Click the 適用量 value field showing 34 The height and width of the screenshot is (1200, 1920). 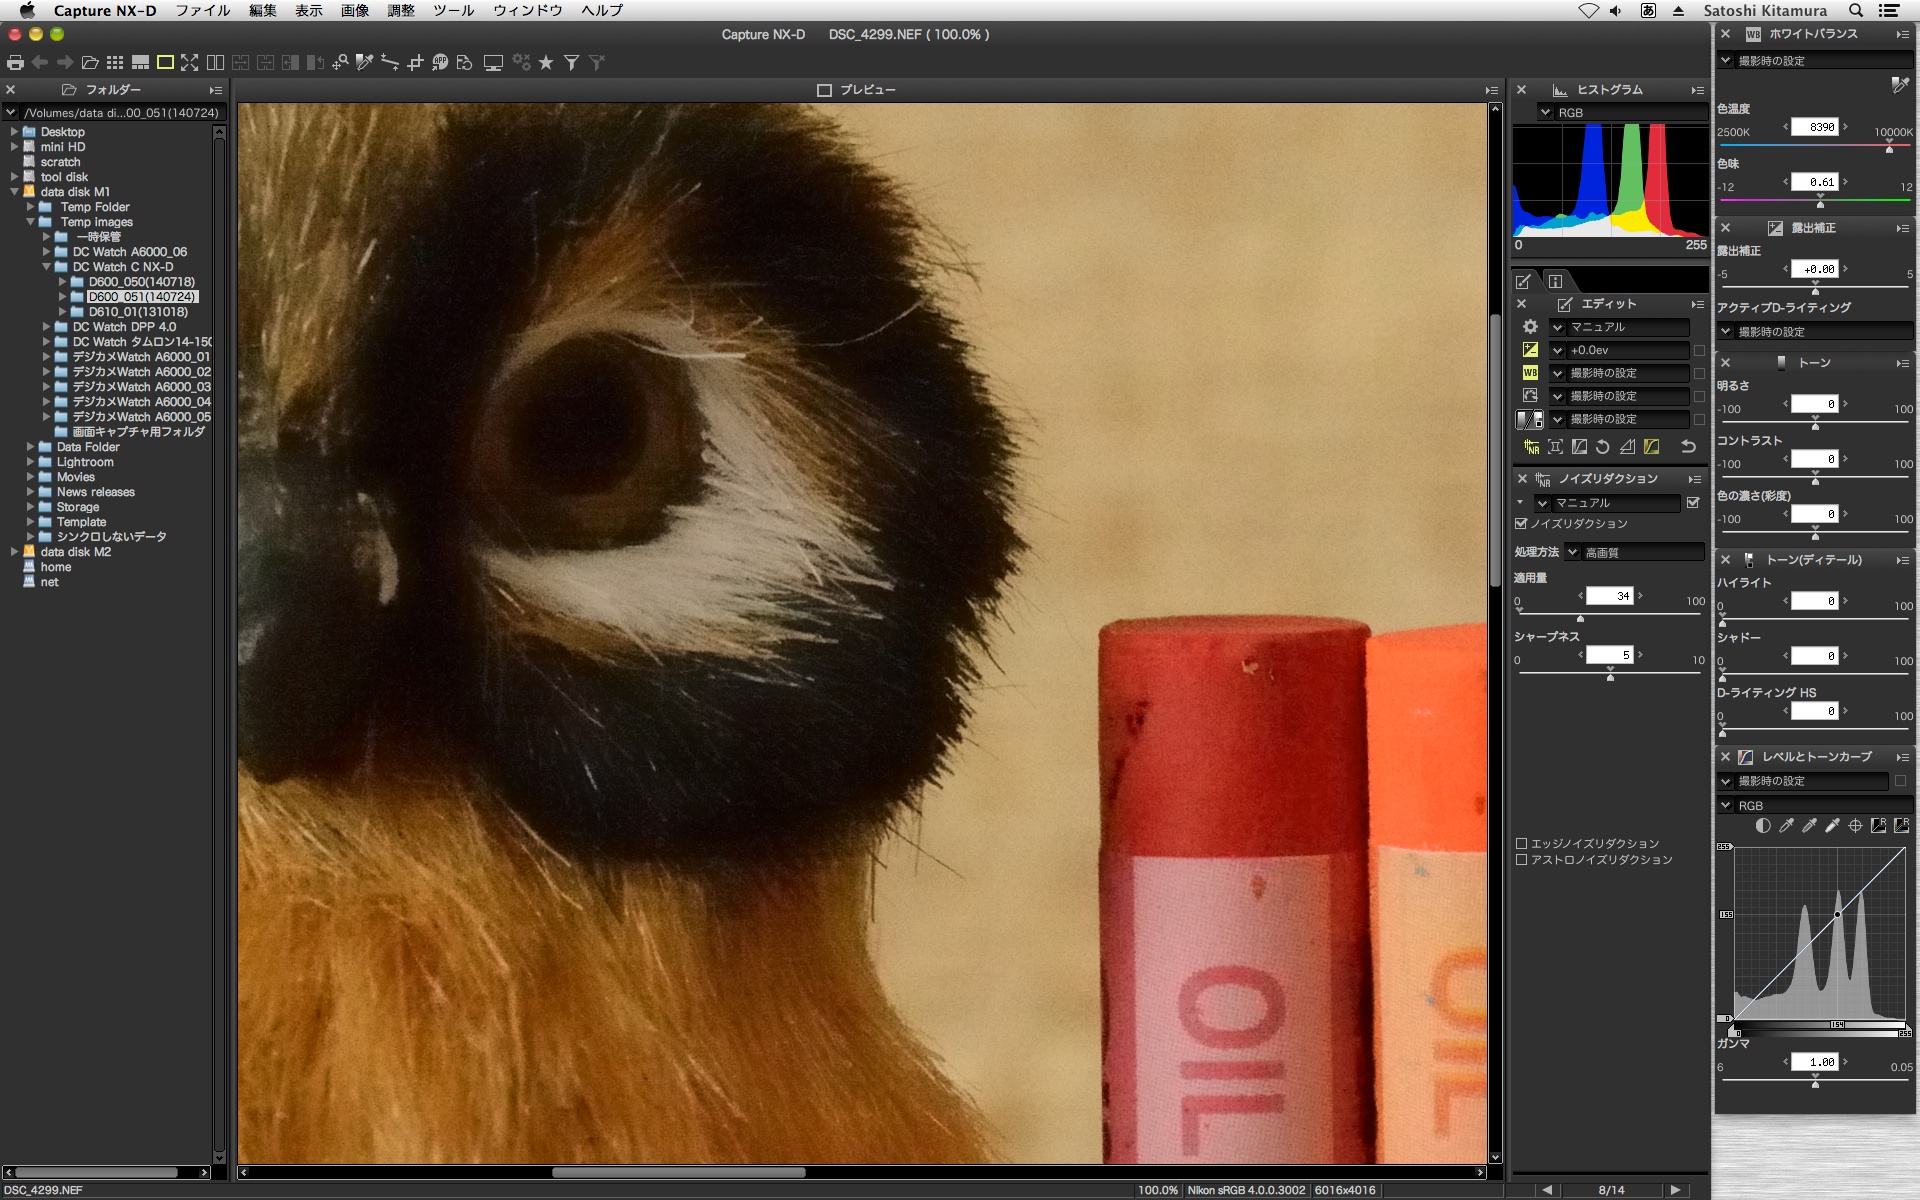click(x=1609, y=596)
